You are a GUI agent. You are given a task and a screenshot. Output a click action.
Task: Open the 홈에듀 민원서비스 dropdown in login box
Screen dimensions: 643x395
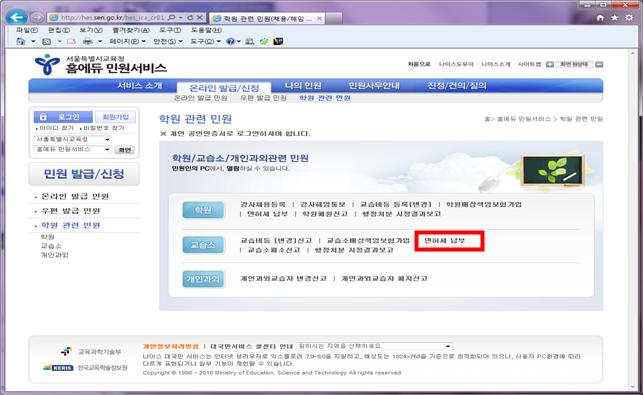[x=73, y=149]
